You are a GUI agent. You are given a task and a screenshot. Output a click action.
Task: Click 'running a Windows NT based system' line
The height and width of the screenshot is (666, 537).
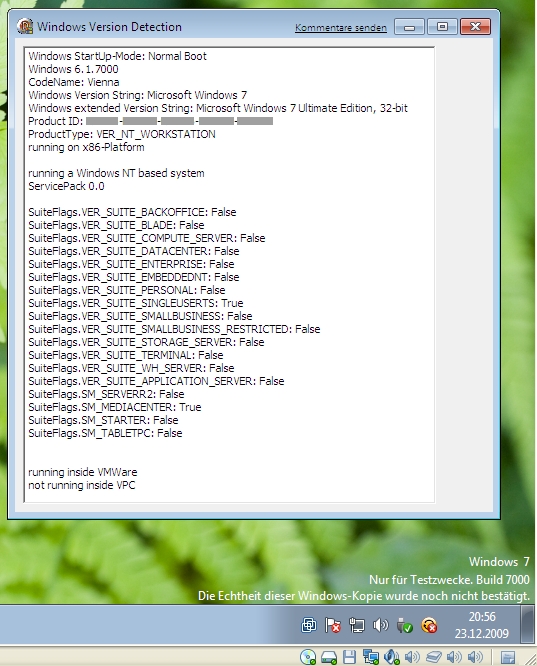[116, 173]
